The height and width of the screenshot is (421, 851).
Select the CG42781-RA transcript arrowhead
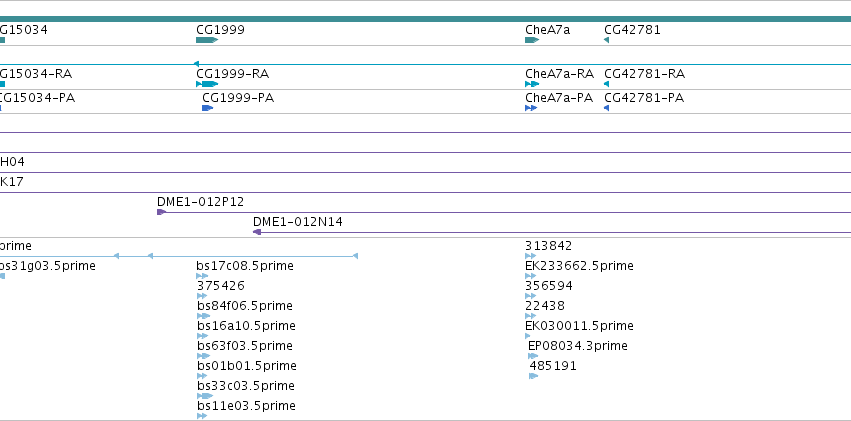(x=606, y=84)
